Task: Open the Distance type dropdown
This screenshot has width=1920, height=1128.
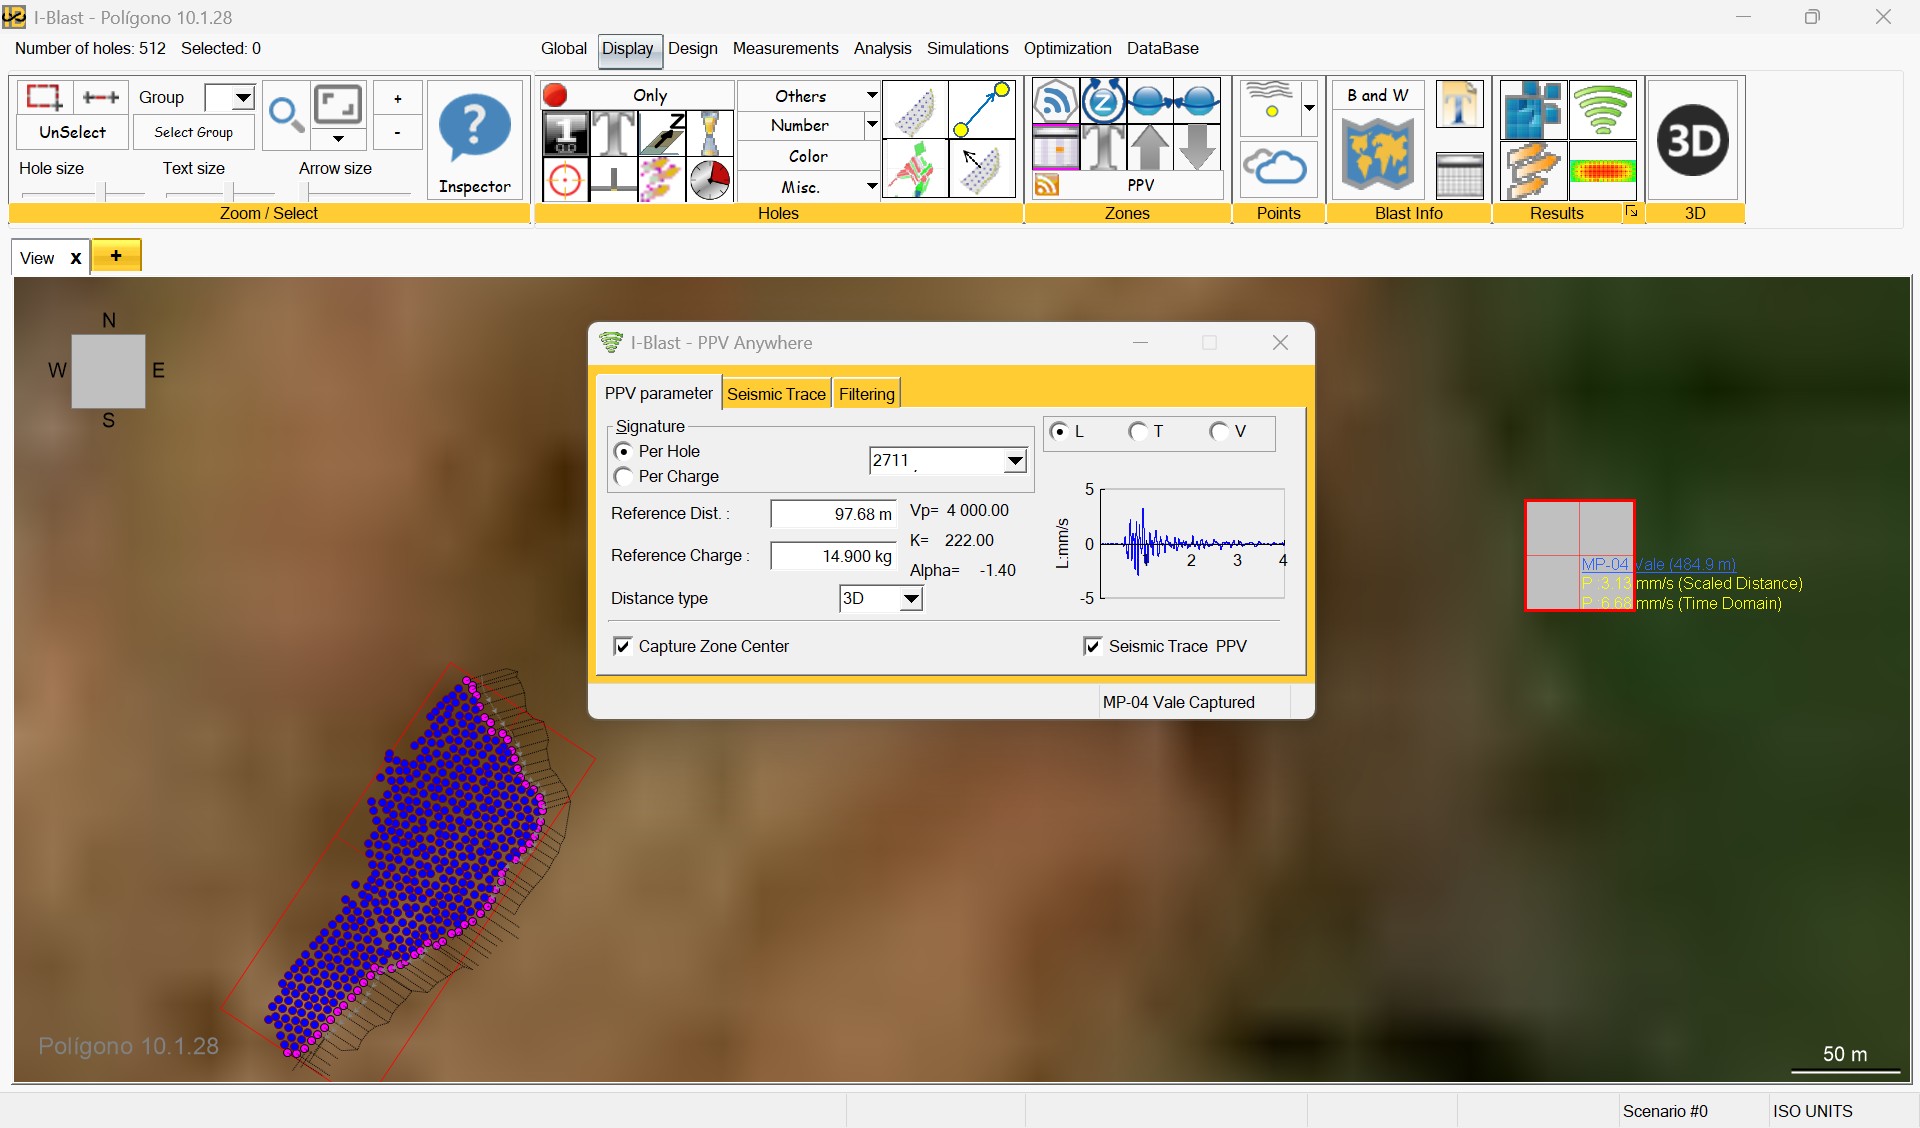Action: point(911,599)
